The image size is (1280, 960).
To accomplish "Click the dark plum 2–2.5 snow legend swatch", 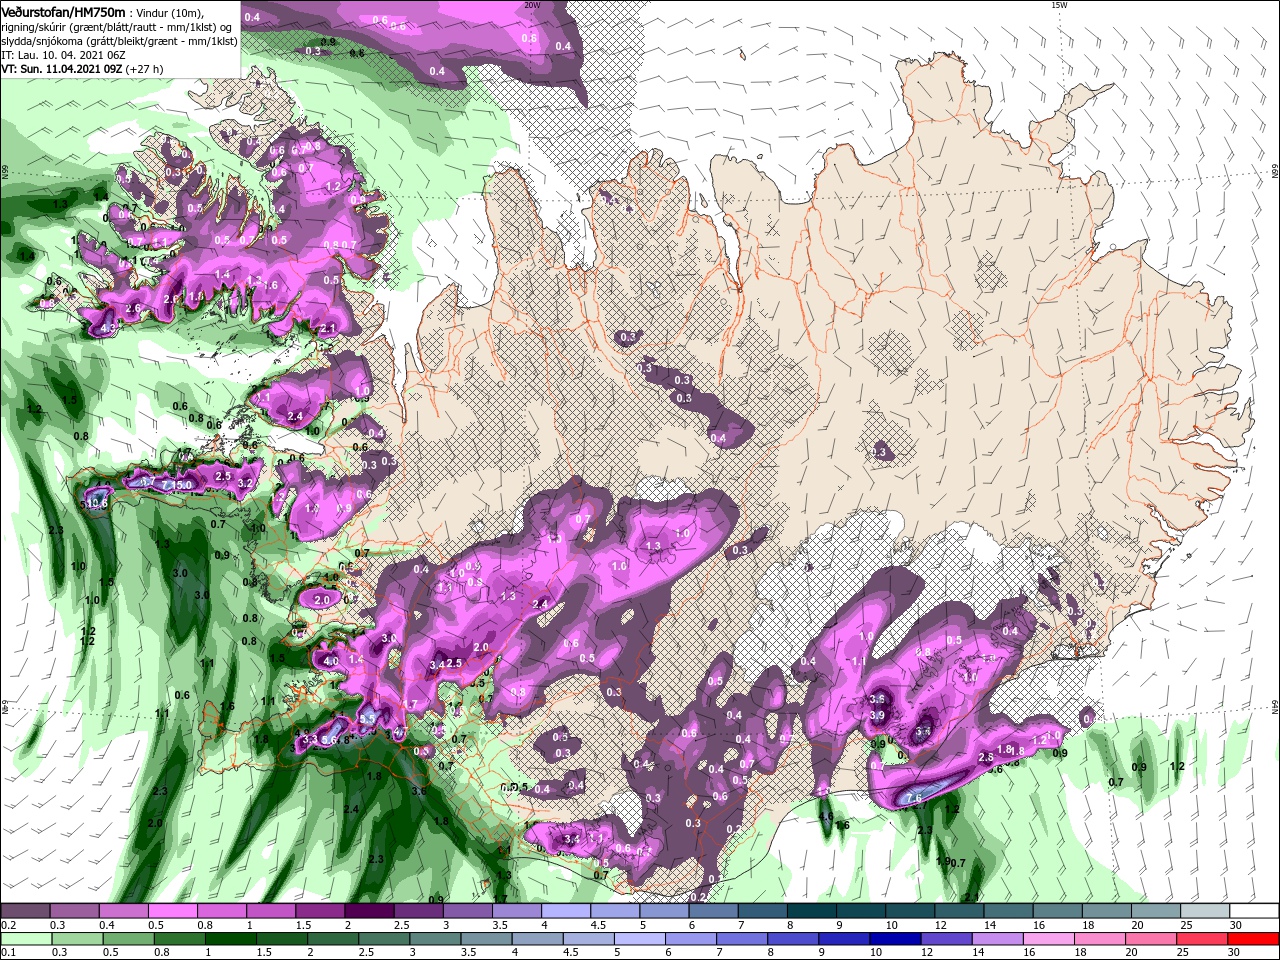I will click(x=368, y=912).
